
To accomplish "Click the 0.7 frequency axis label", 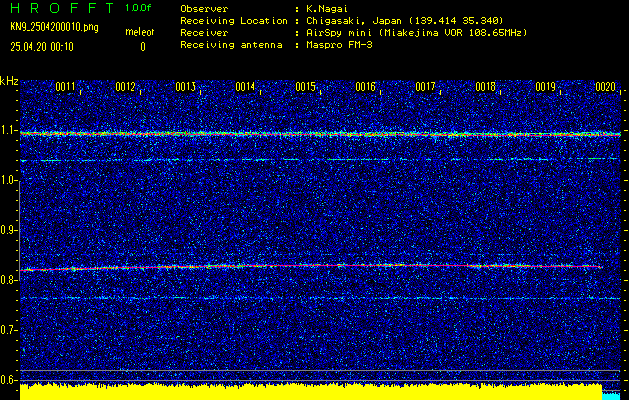I will [x=7, y=330].
